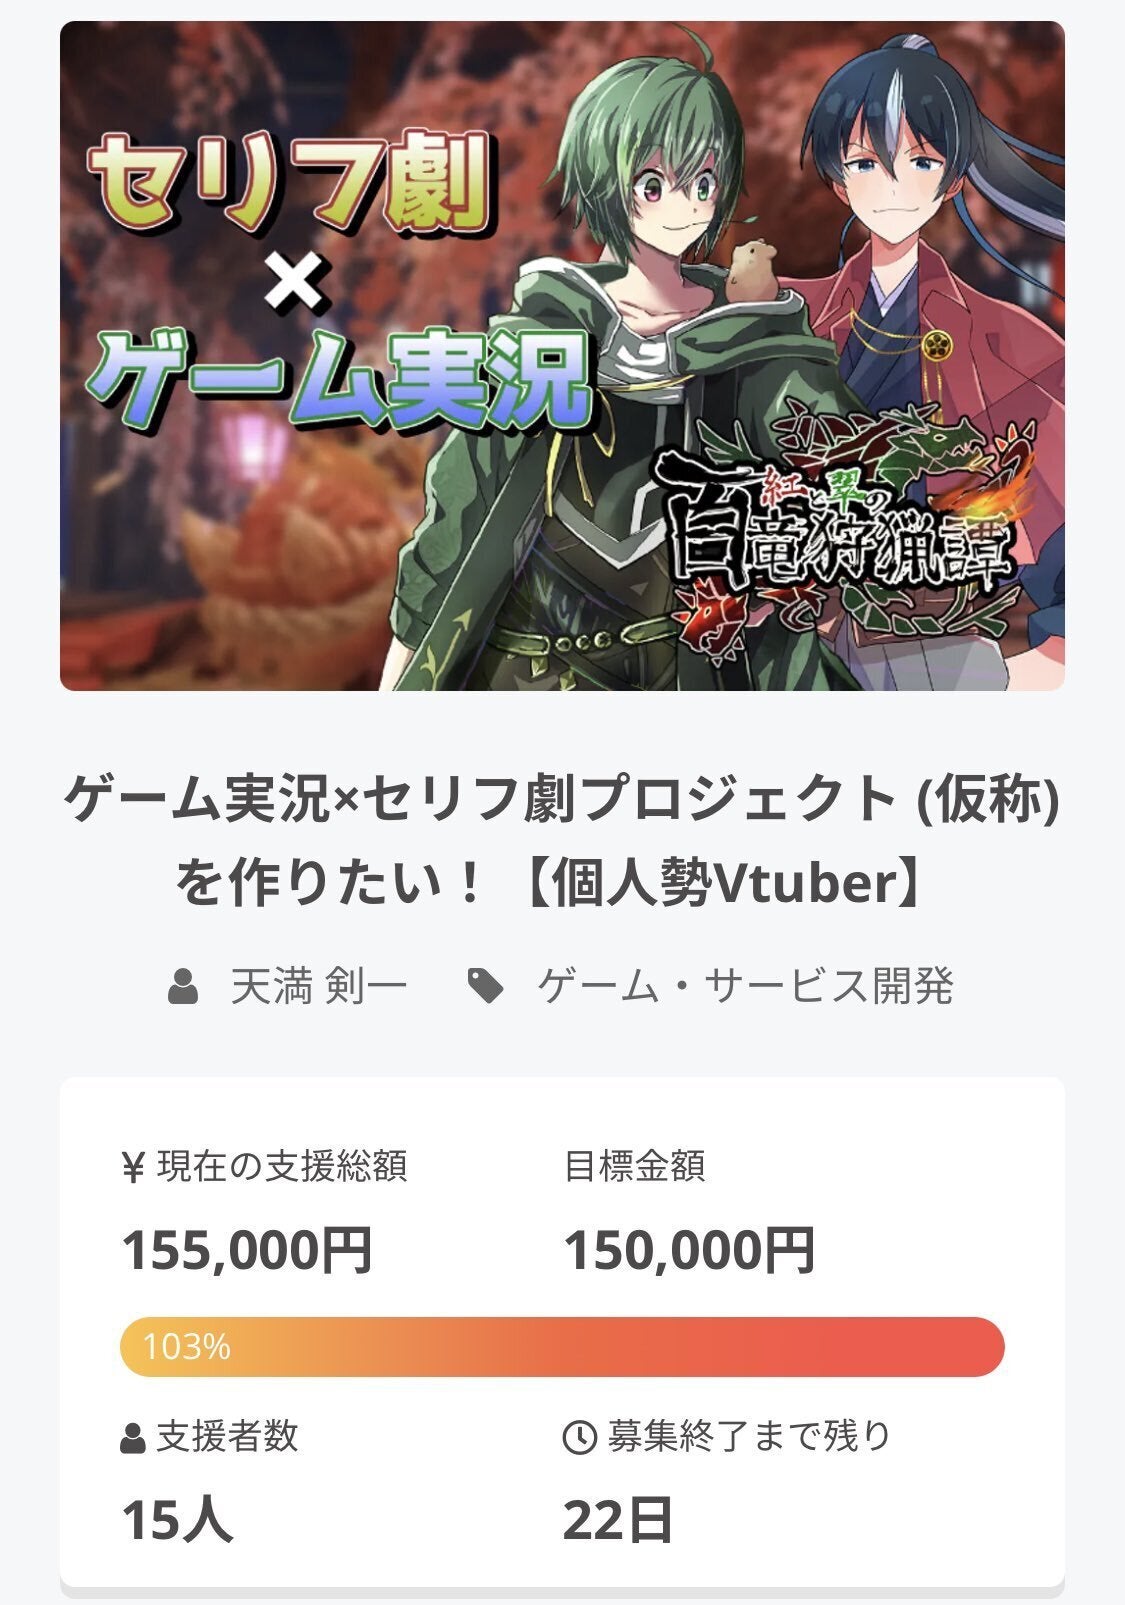Click the 103% funding progress bar
This screenshot has width=1125, height=1605.
[562, 1347]
